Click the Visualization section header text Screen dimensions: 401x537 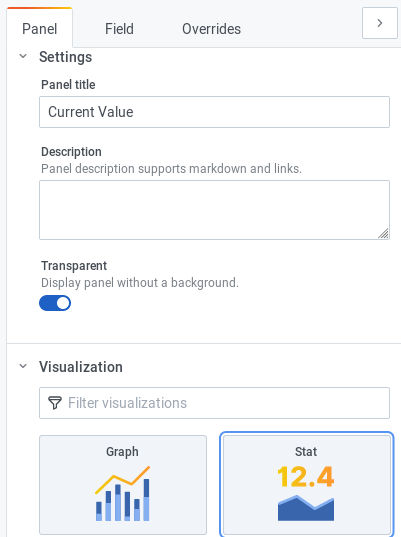[x=81, y=367]
